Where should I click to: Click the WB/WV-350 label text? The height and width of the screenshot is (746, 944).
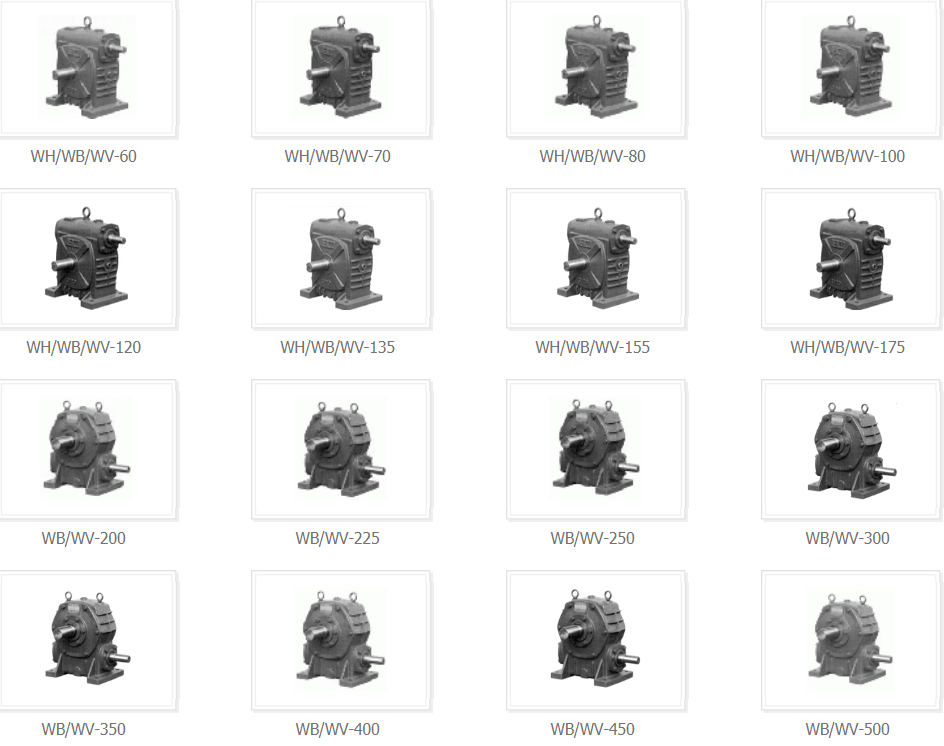pyautogui.click(x=84, y=729)
